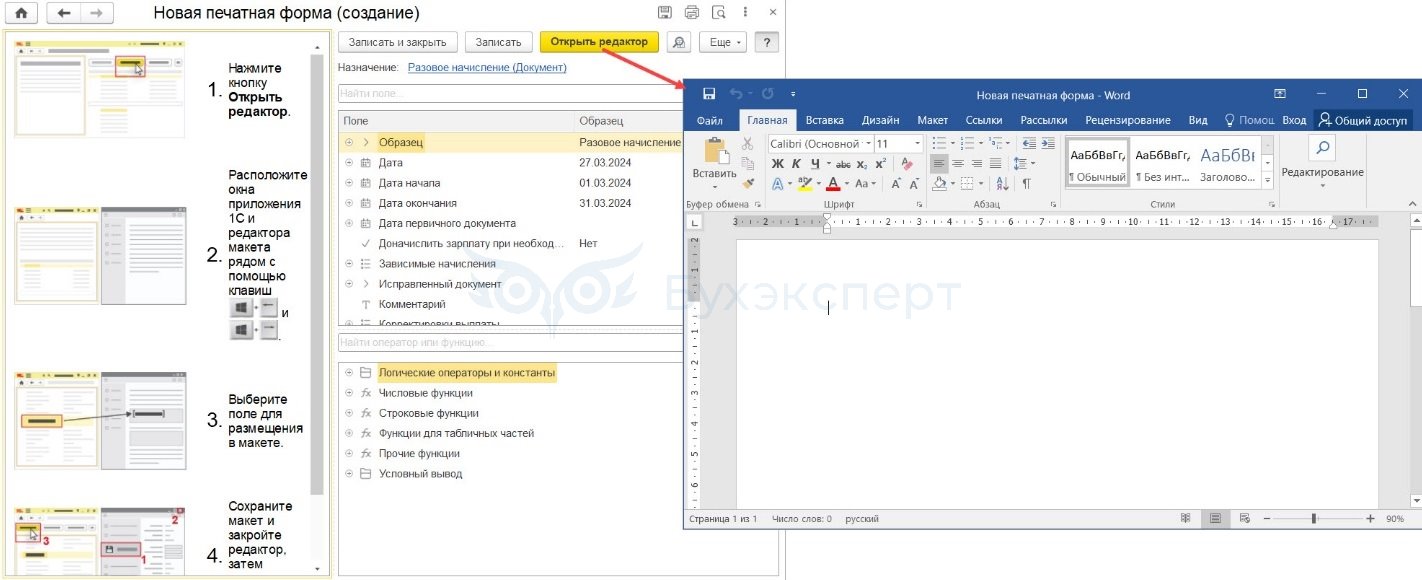Click the Записать button
Screen dimensions: 1422x580
click(x=498, y=42)
